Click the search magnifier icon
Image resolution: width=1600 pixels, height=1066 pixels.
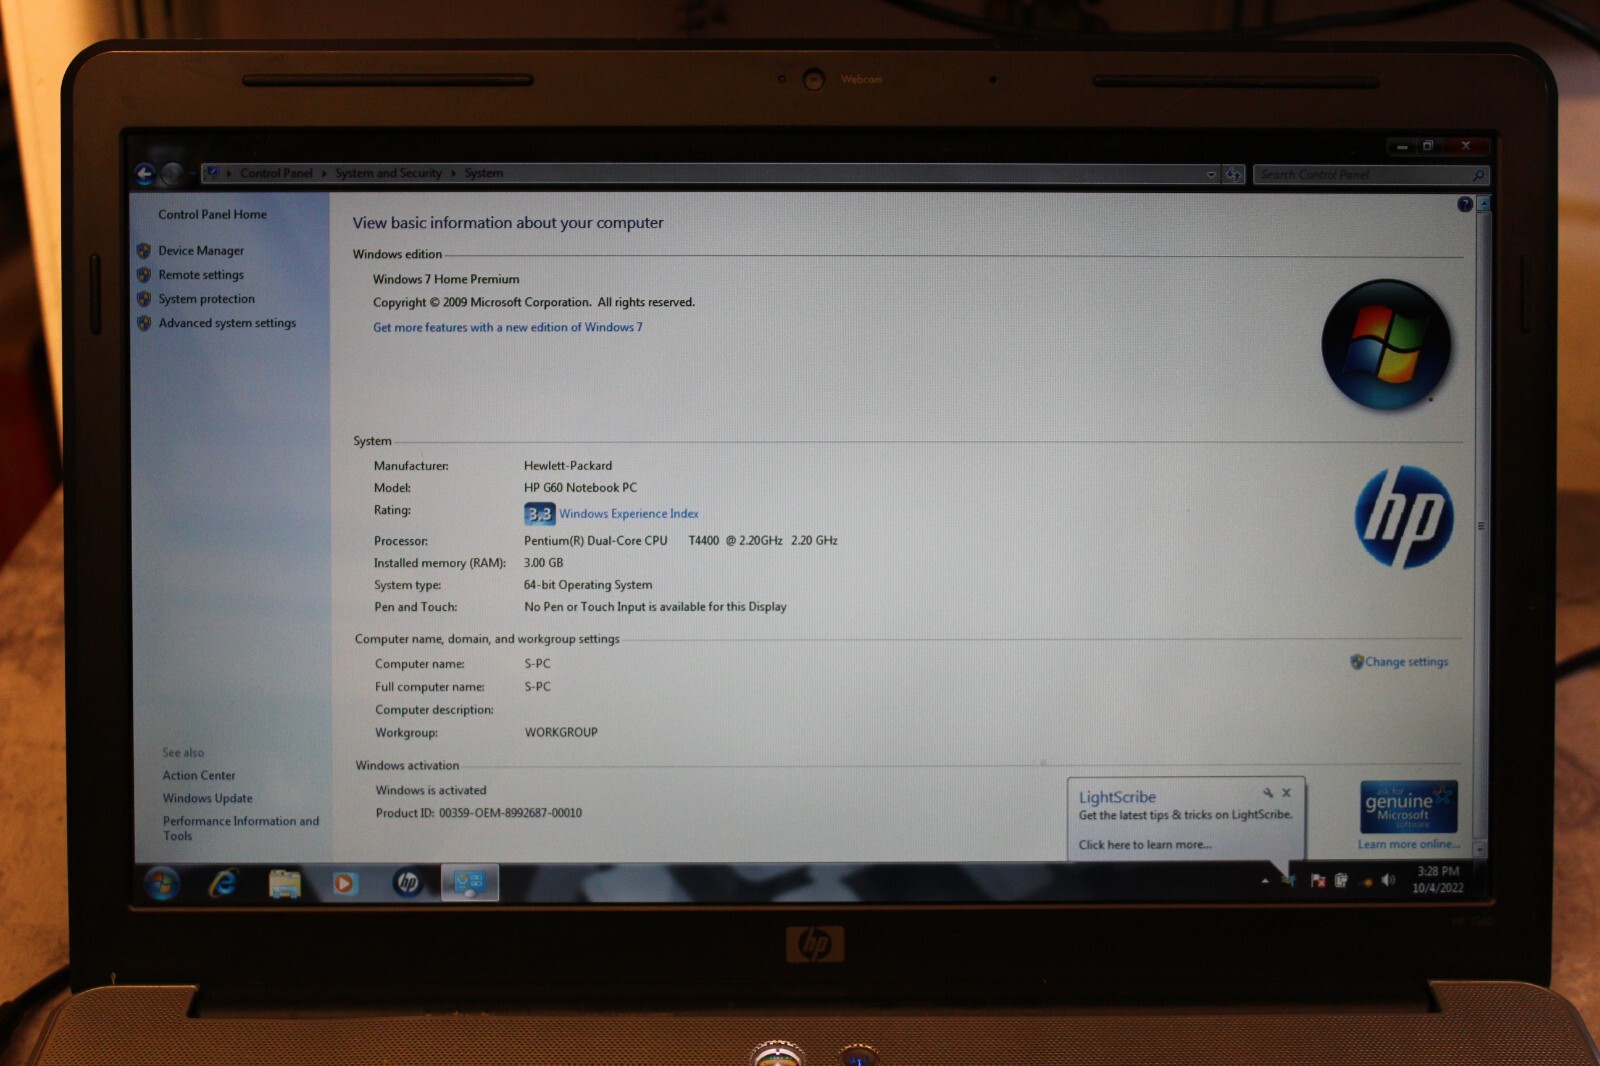point(1479,175)
